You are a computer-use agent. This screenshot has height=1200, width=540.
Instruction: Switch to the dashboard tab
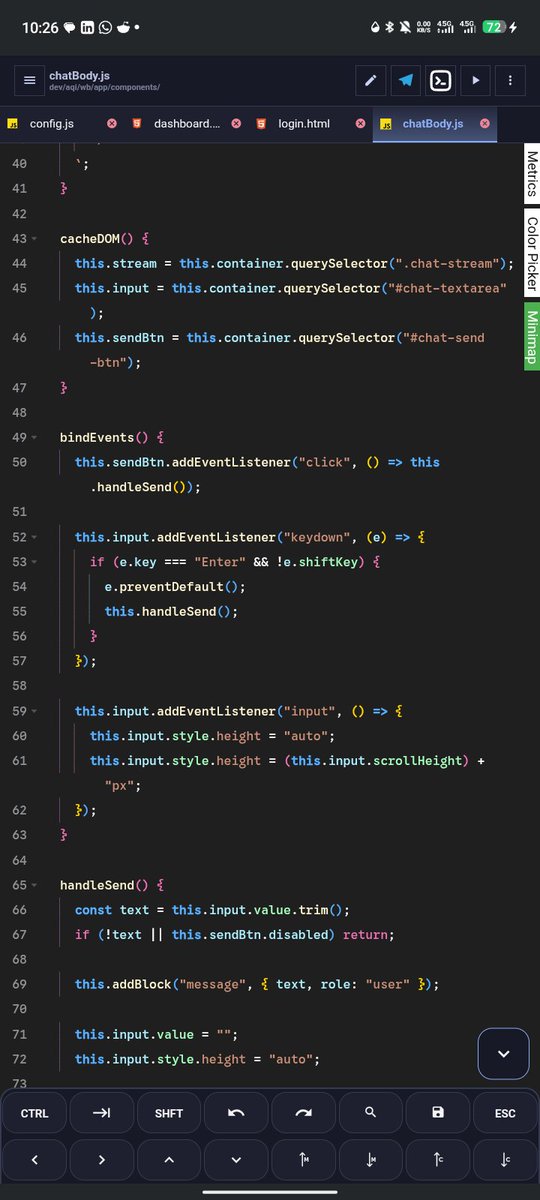click(186, 124)
